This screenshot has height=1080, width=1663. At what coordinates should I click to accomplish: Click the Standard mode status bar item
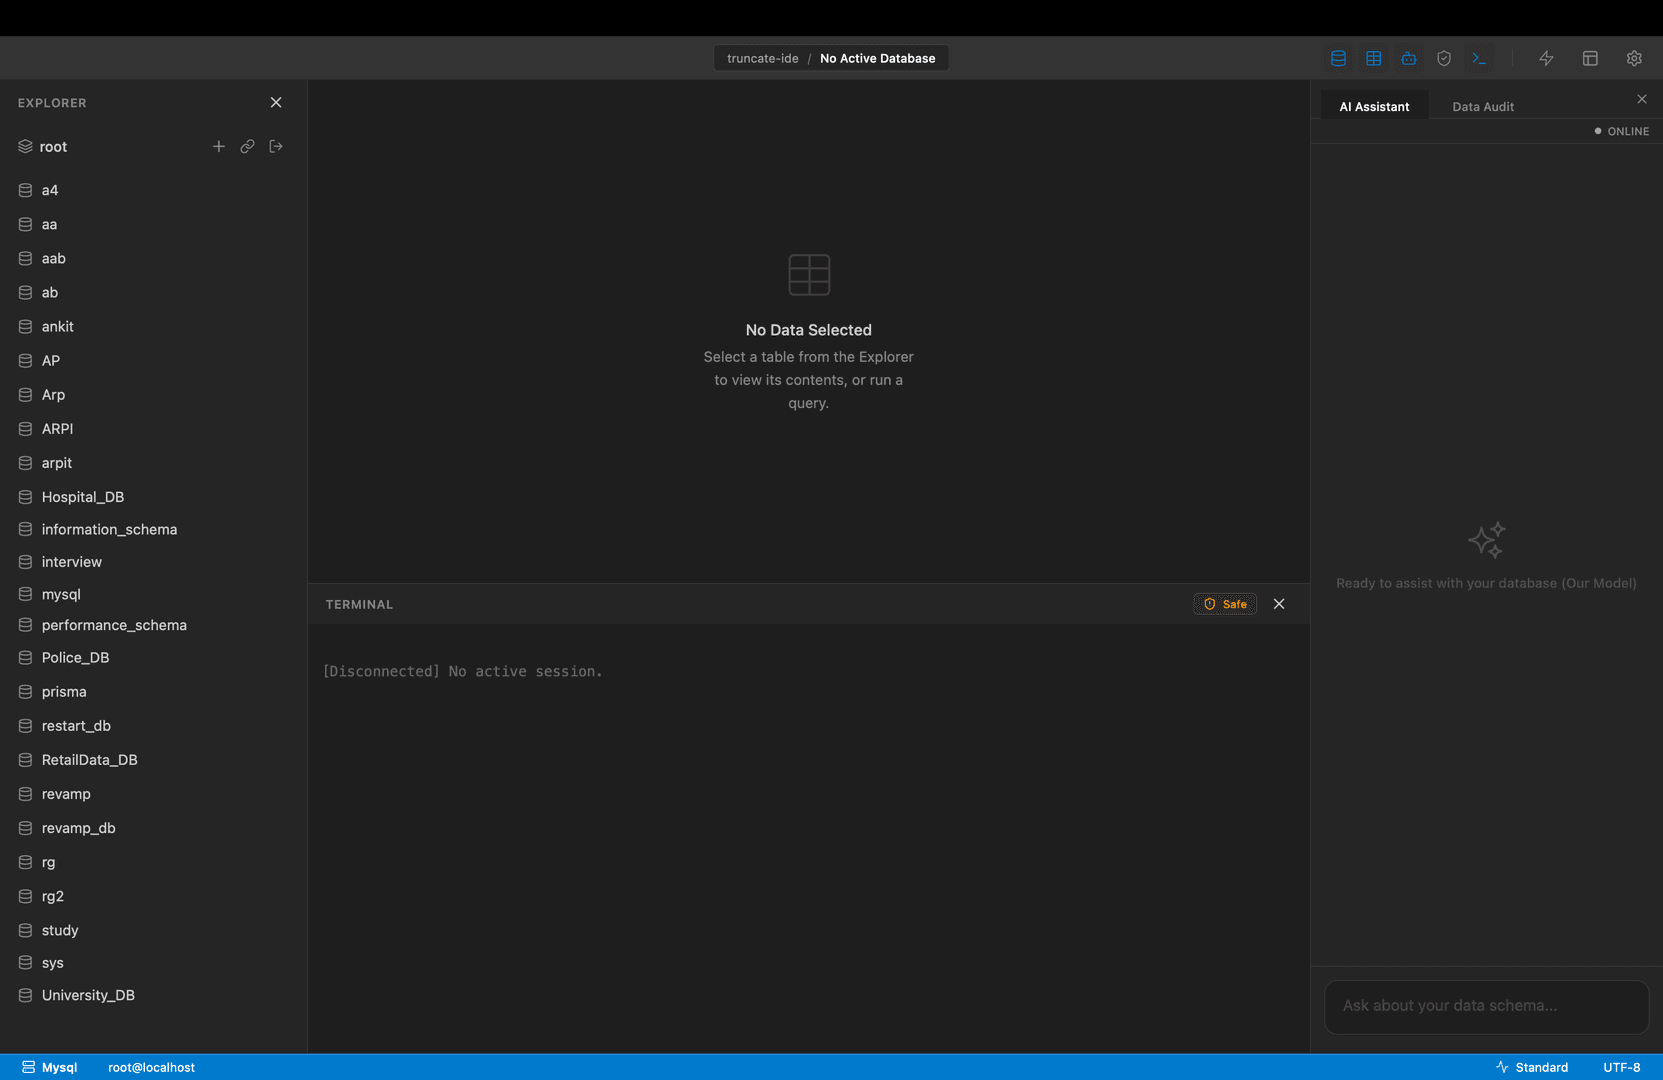(x=1531, y=1067)
